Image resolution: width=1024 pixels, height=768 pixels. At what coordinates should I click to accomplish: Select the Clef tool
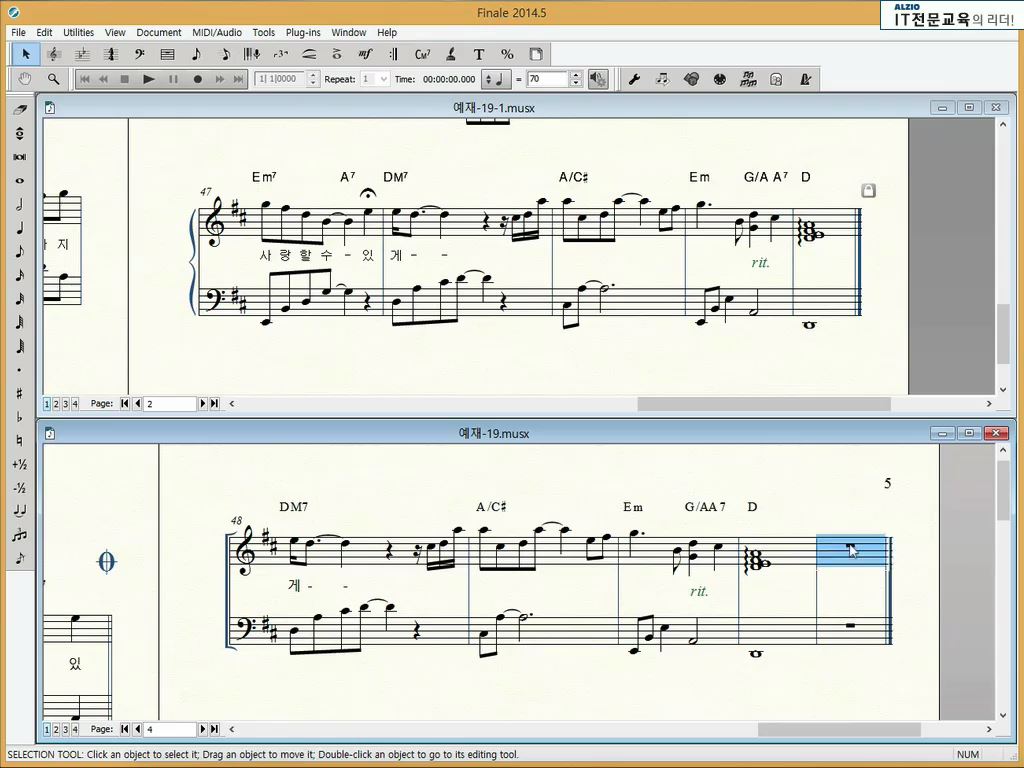139,54
